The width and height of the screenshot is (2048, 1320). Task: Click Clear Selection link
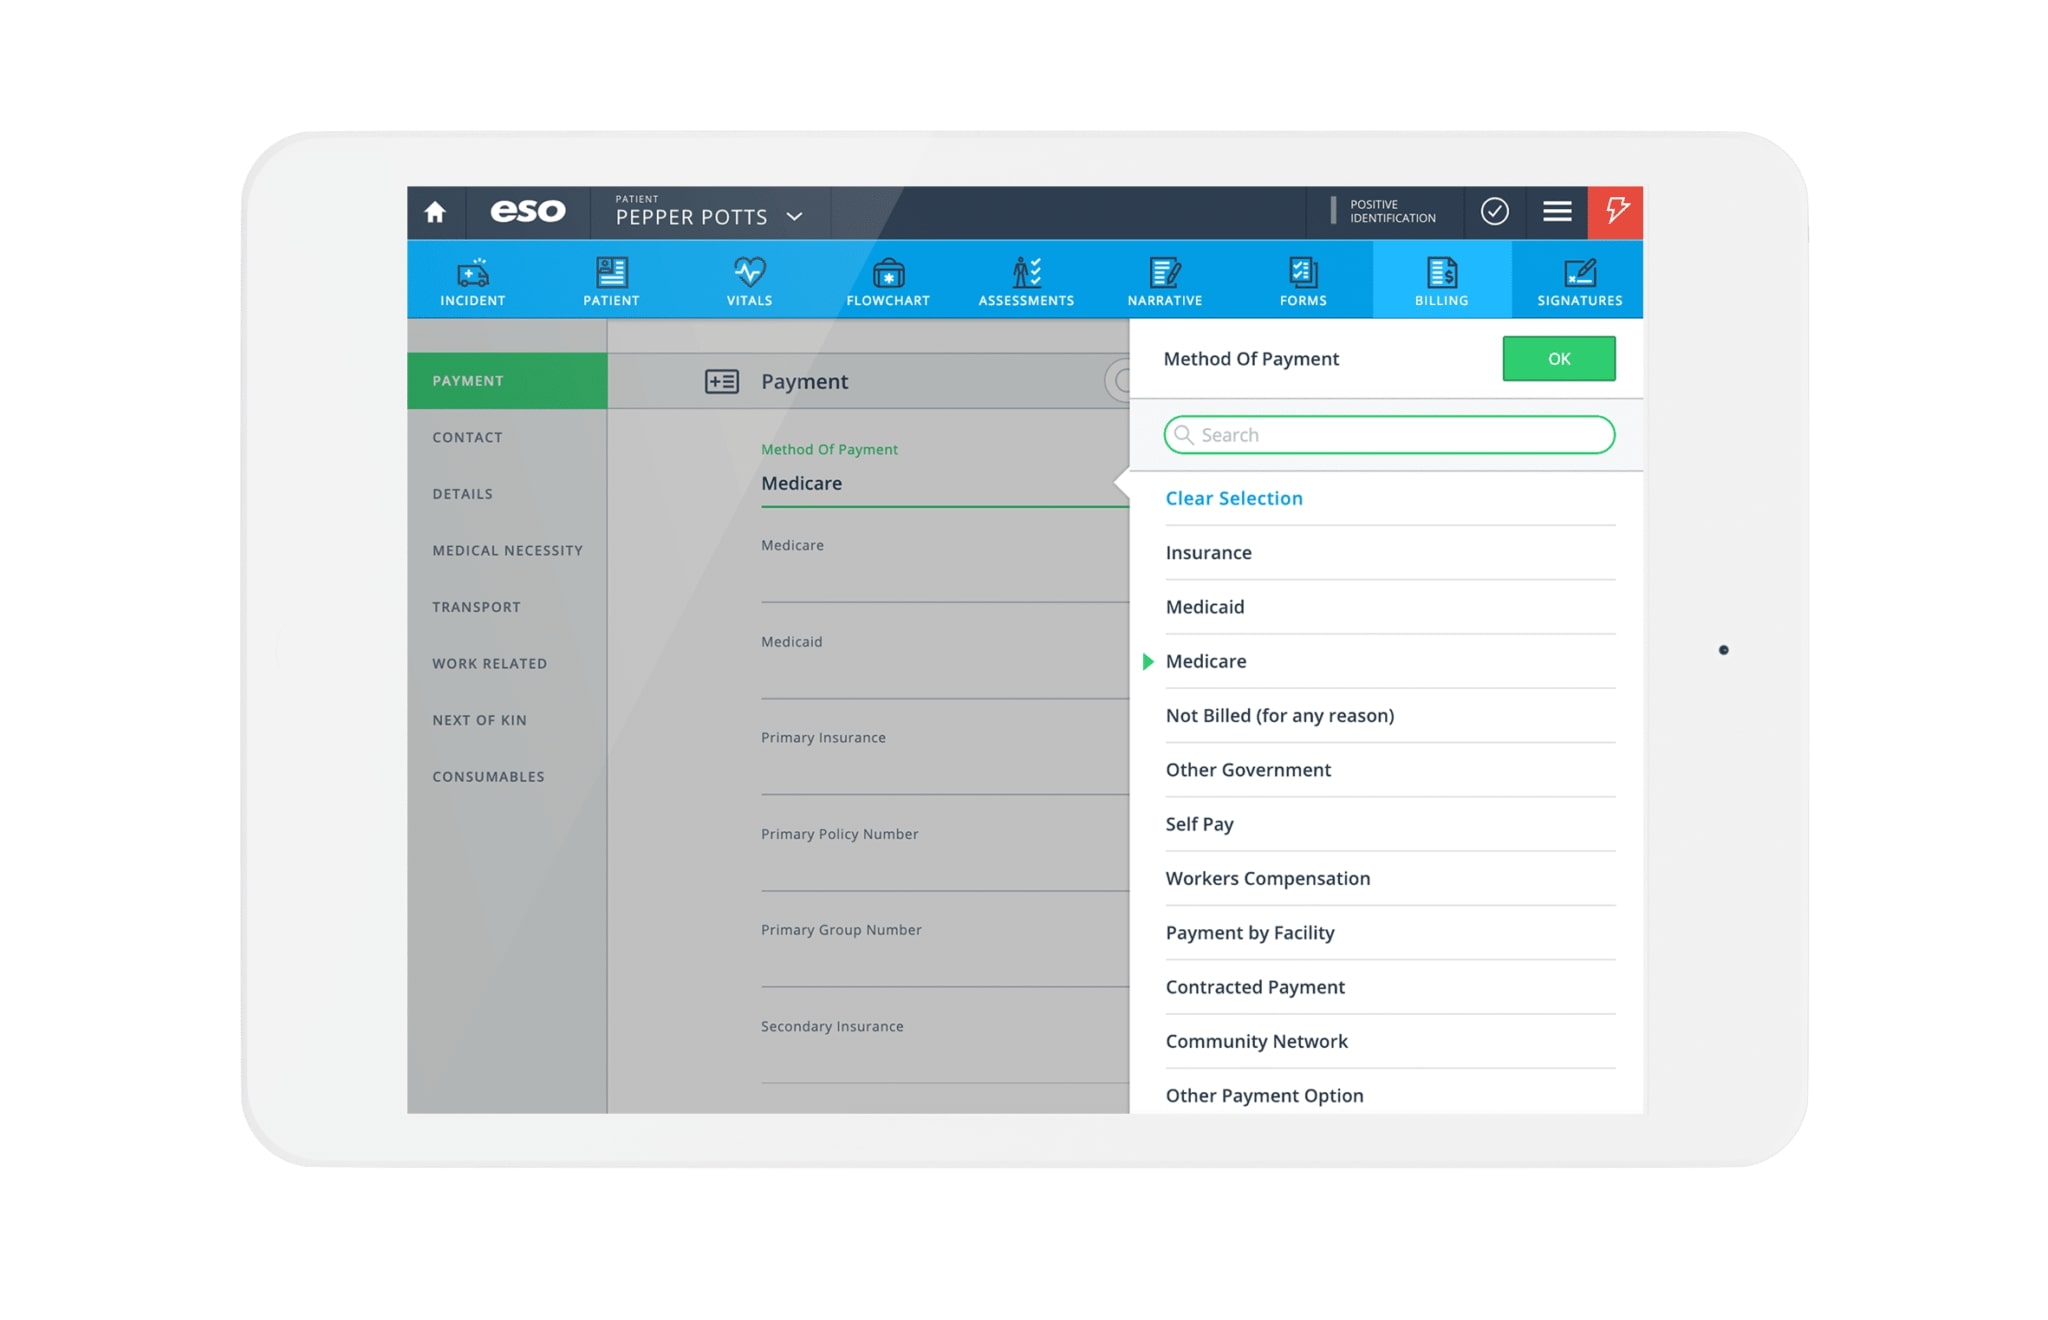click(1234, 499)
